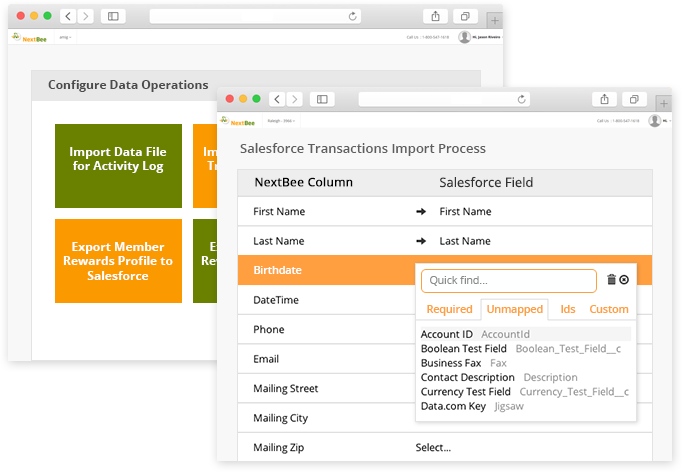Click arrow icon in Last Name row
The height and width of the screenshot is (472, 682).
(x=421, y=241)
